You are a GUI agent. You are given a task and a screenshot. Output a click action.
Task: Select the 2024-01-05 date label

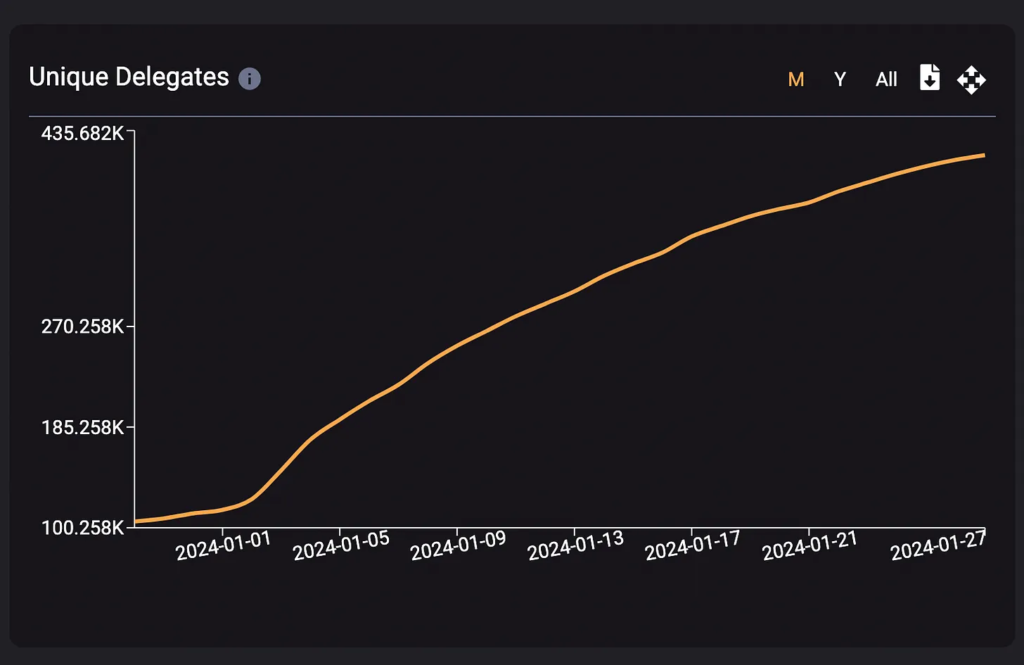[x=341, y=546]
